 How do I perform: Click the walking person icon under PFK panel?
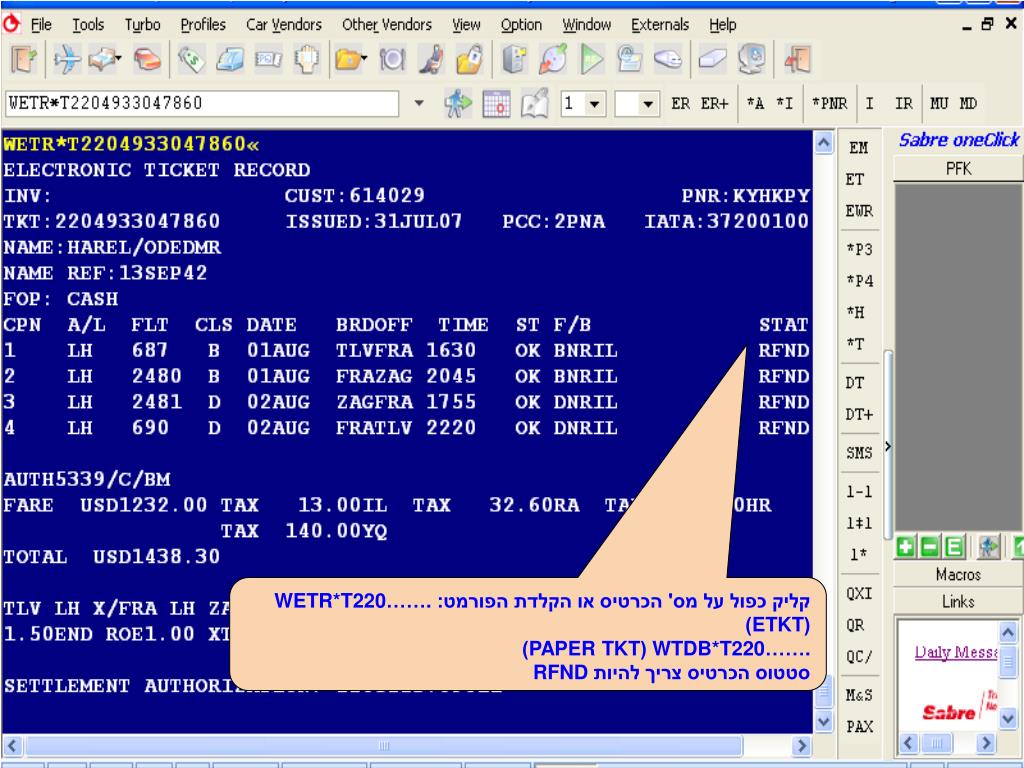tap(989, 547)
